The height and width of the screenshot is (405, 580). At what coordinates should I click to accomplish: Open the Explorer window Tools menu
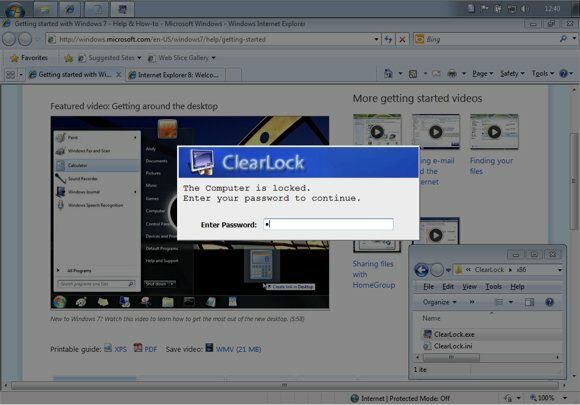click(493, 287)
